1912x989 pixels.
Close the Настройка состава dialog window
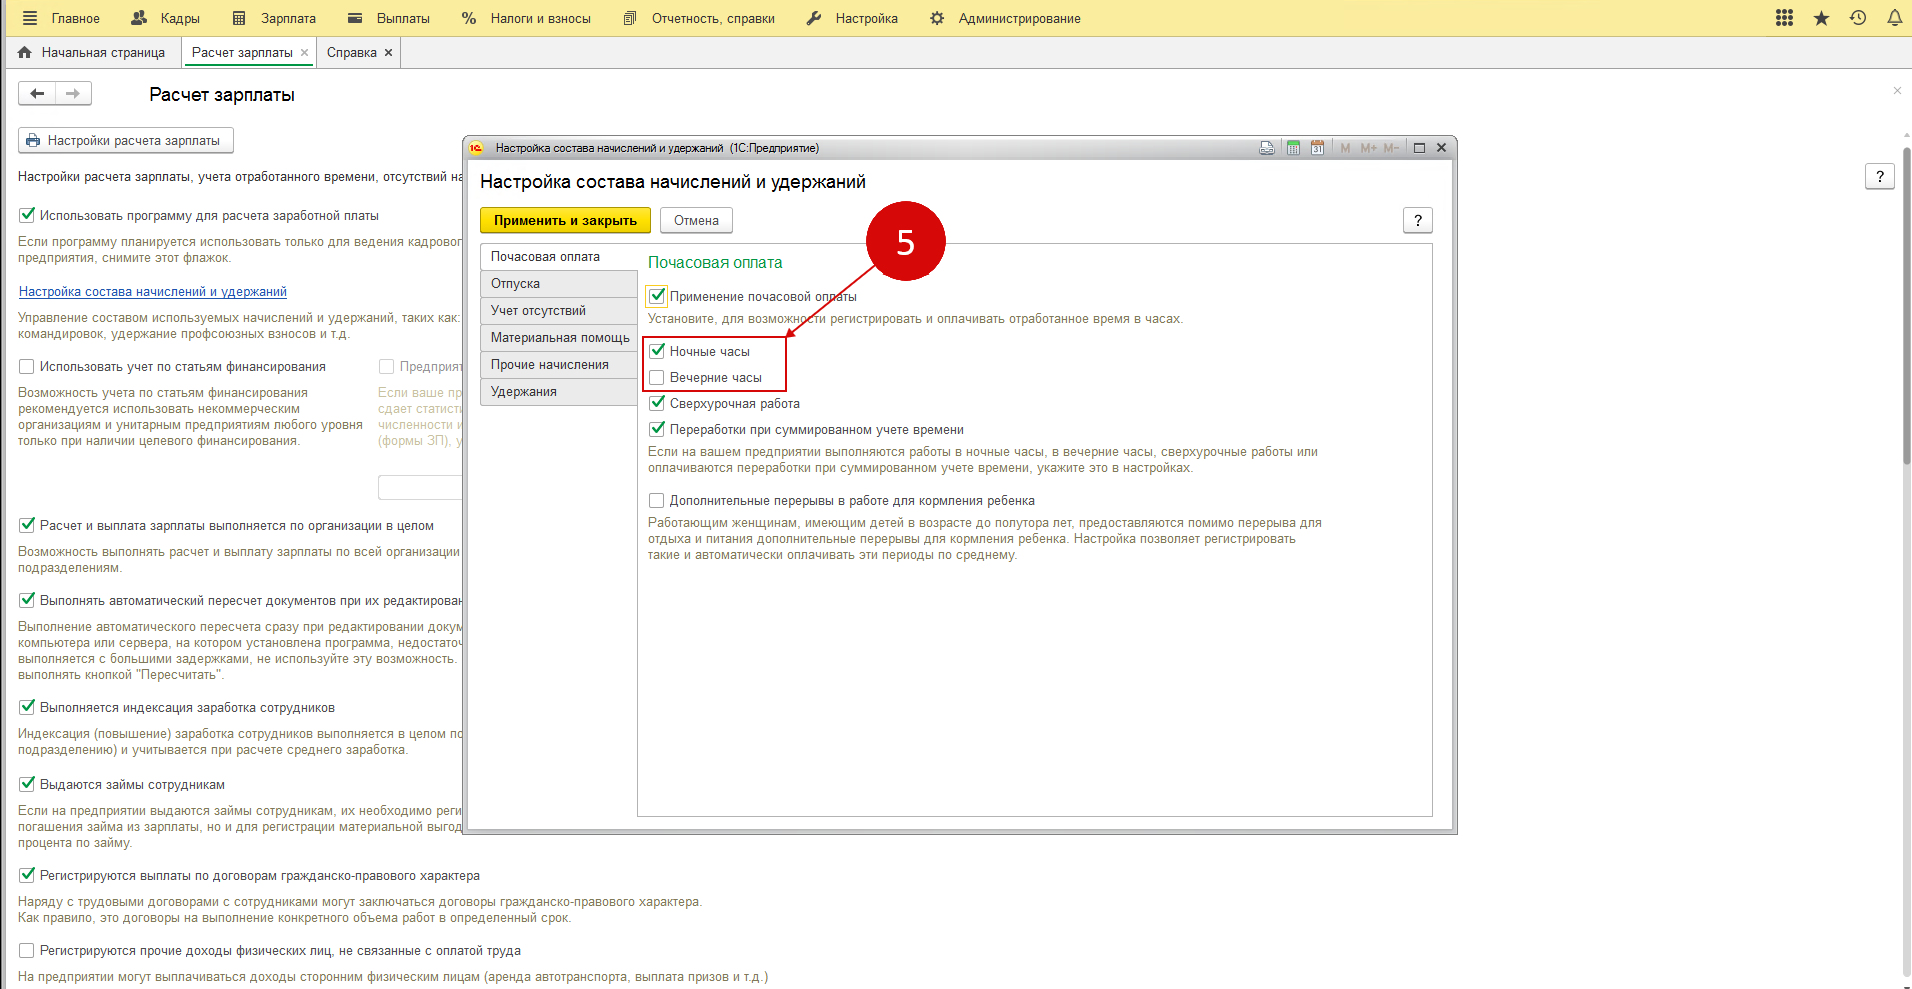pos(1441,148)
